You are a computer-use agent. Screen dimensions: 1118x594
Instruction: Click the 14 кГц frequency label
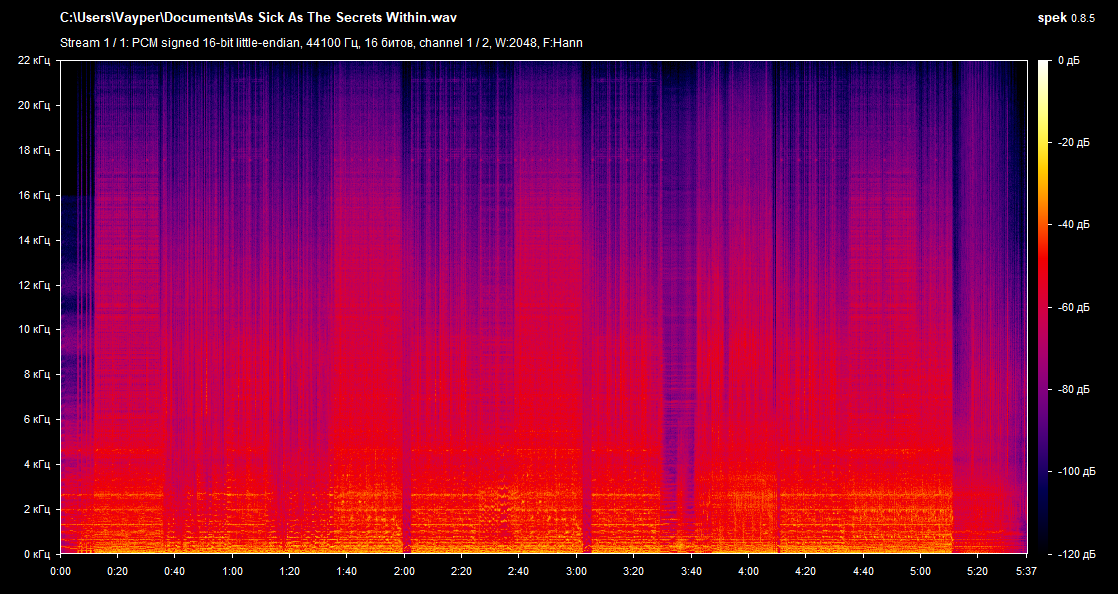34,240
